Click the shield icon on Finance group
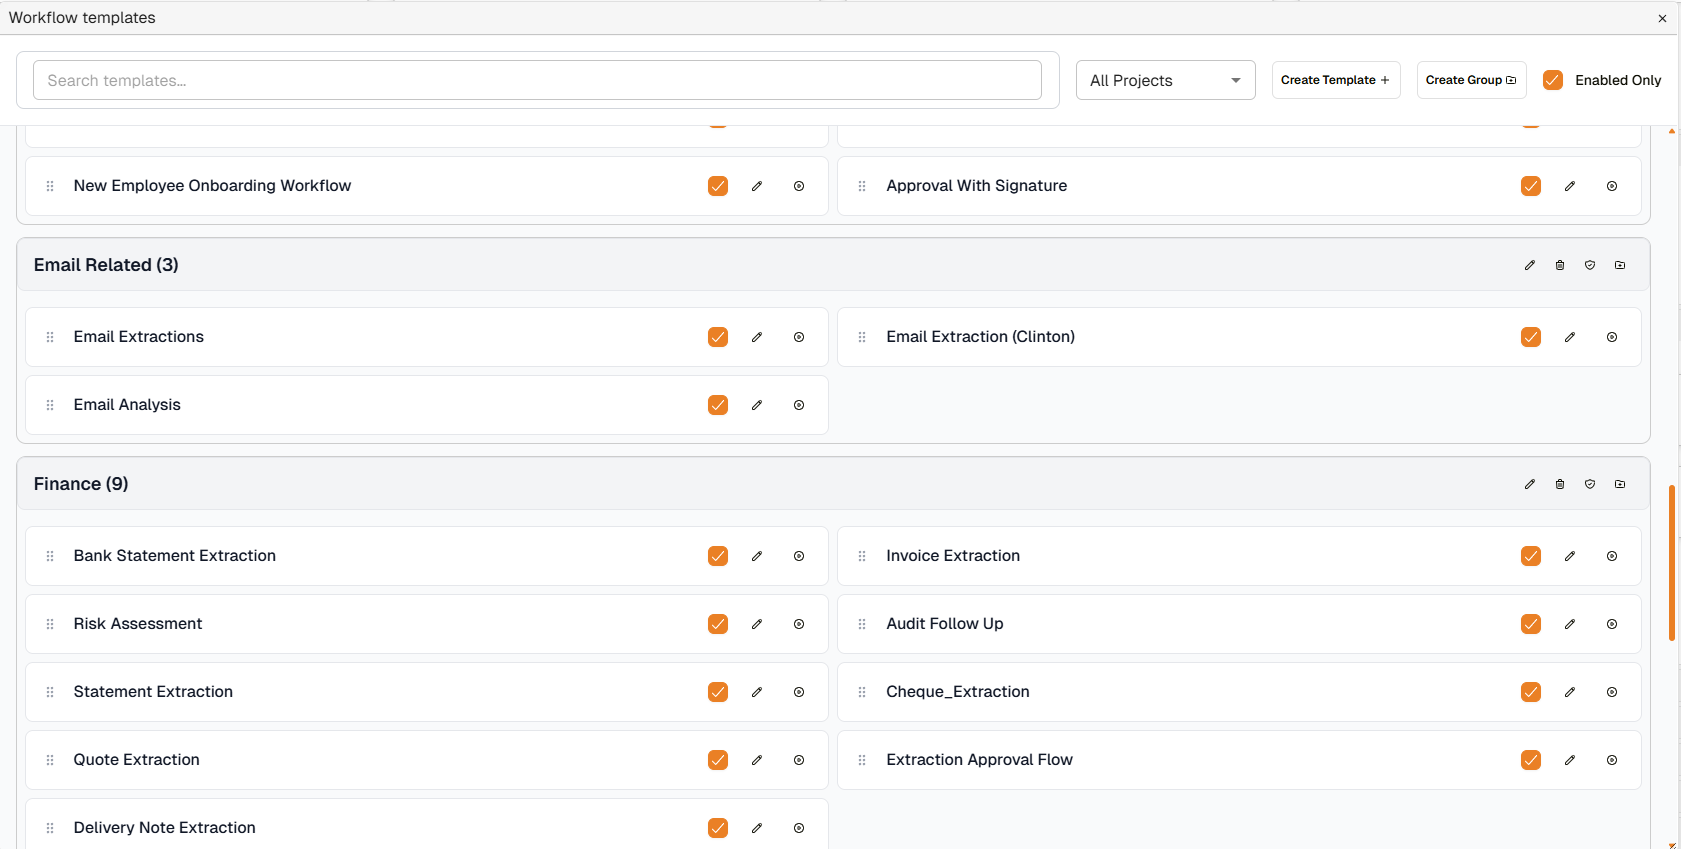The image size is (1681, 849). 1590,484
